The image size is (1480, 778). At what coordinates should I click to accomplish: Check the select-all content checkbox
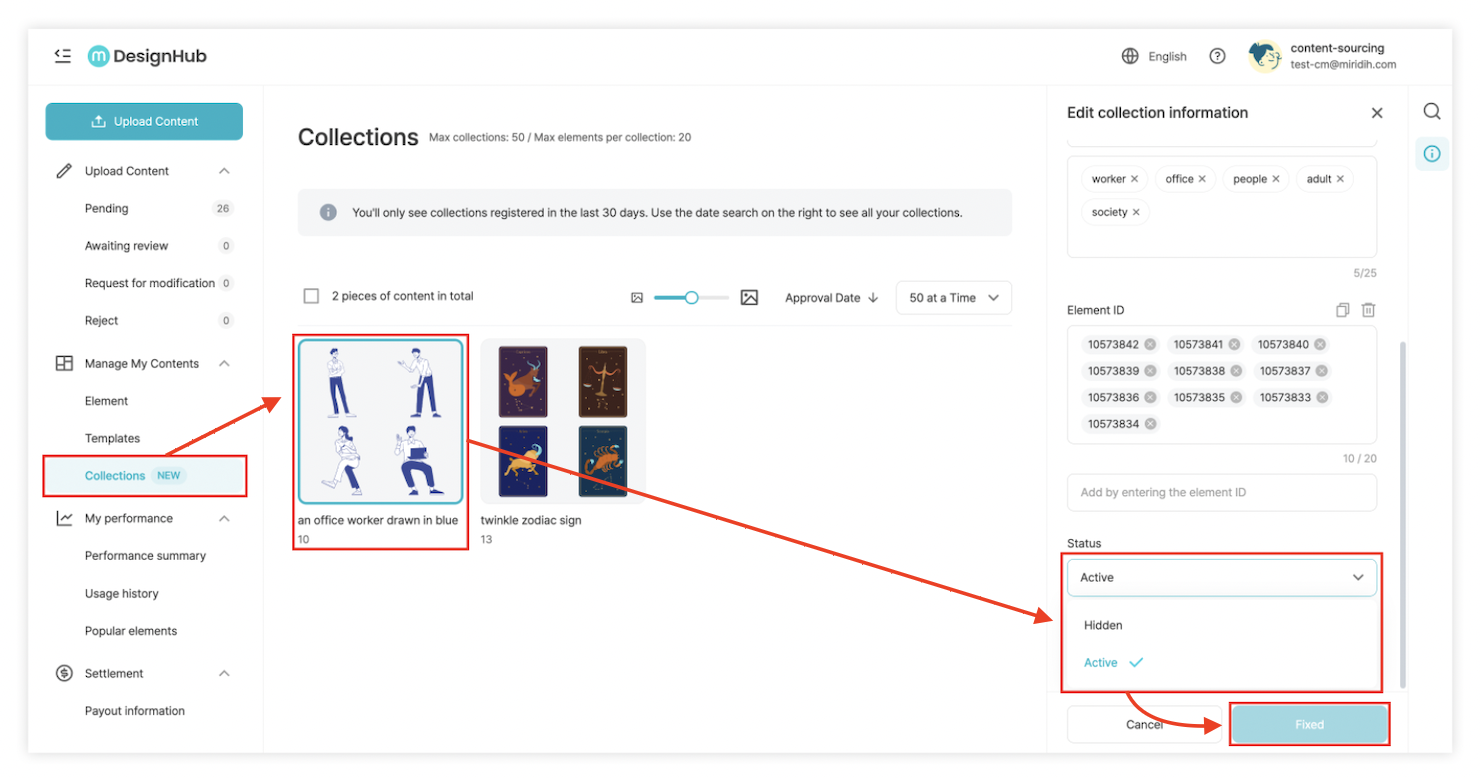pos(311,296)
